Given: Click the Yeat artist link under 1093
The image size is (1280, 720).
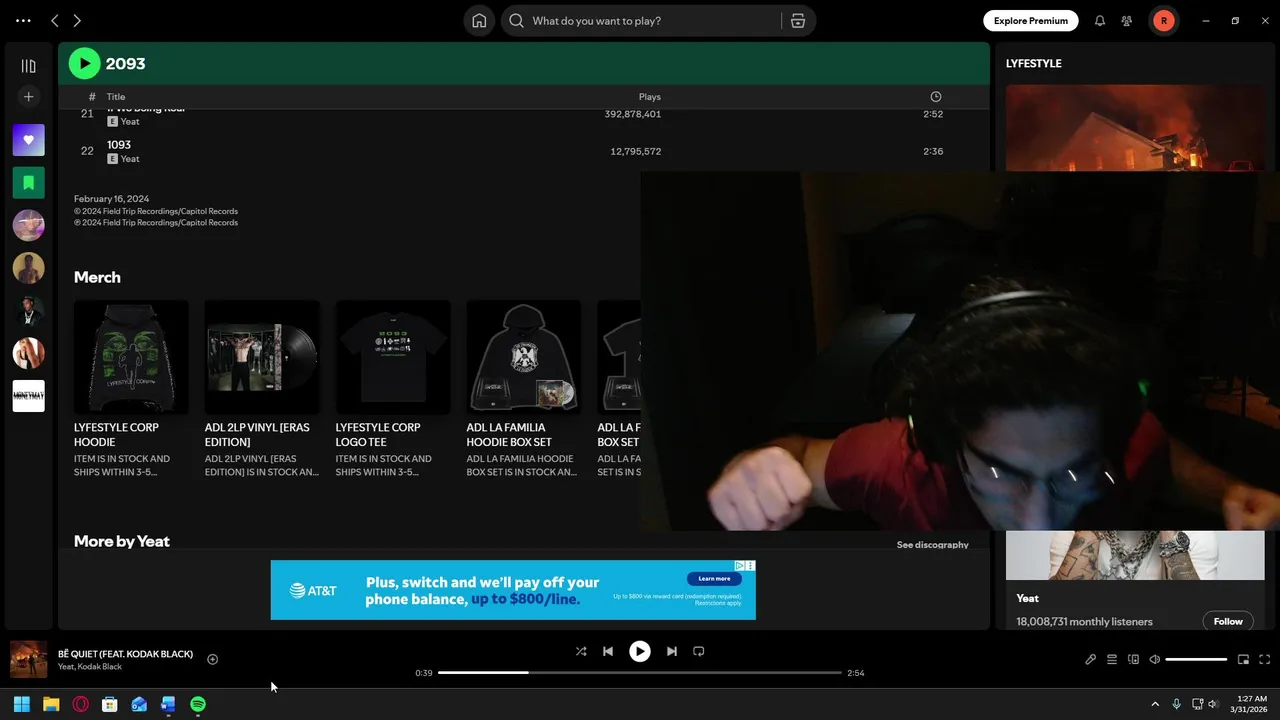Looking at the screenshot, I should click(x=130, y=159).
